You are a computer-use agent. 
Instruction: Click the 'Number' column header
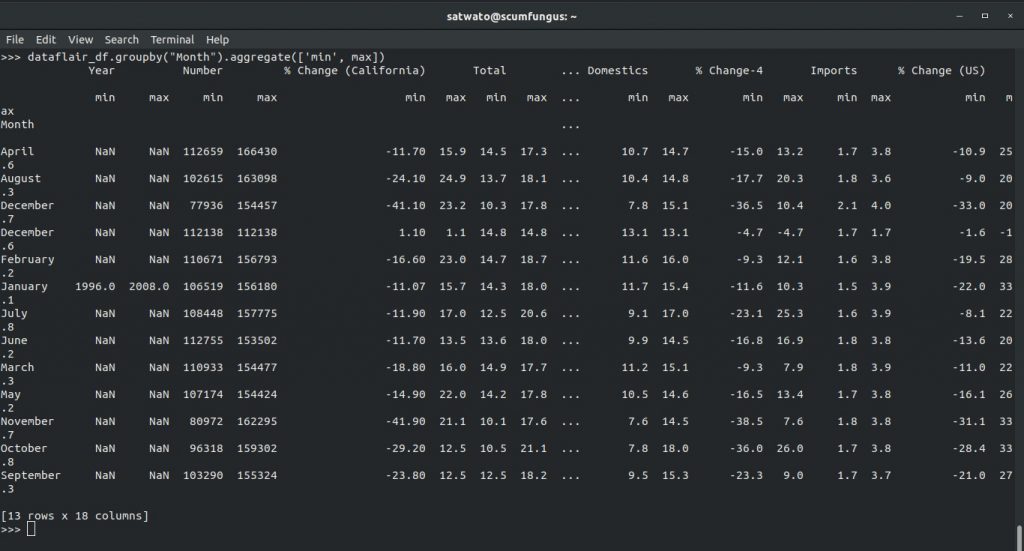coord(202,71)
